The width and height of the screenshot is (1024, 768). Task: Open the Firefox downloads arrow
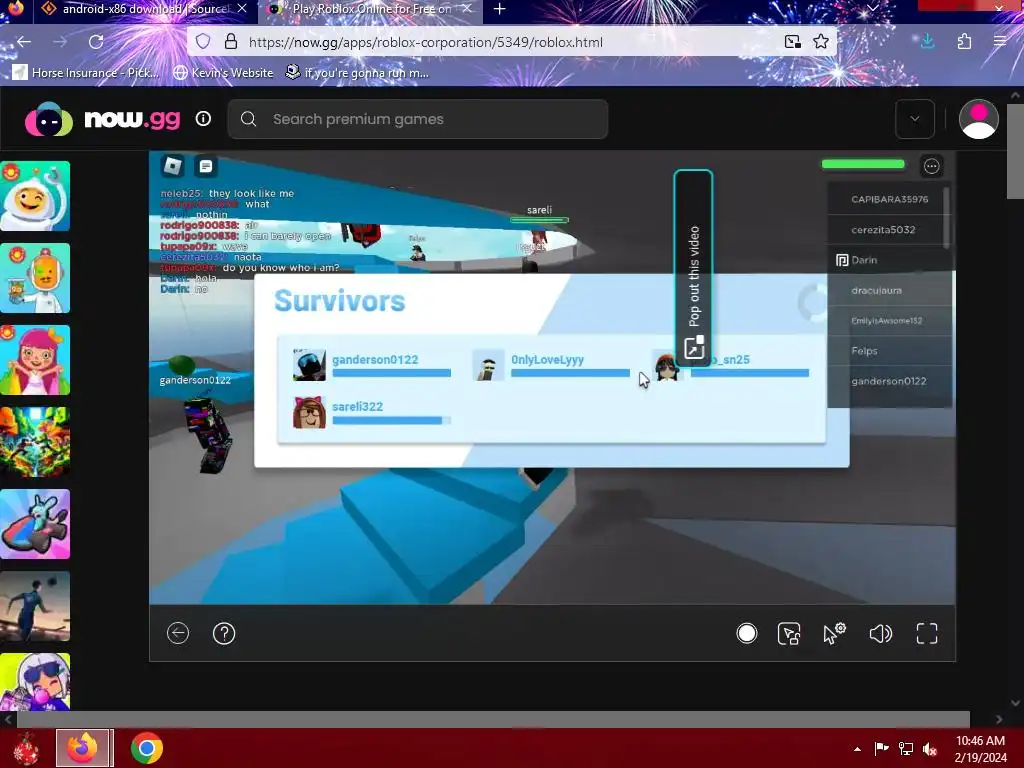click(927, 42)
